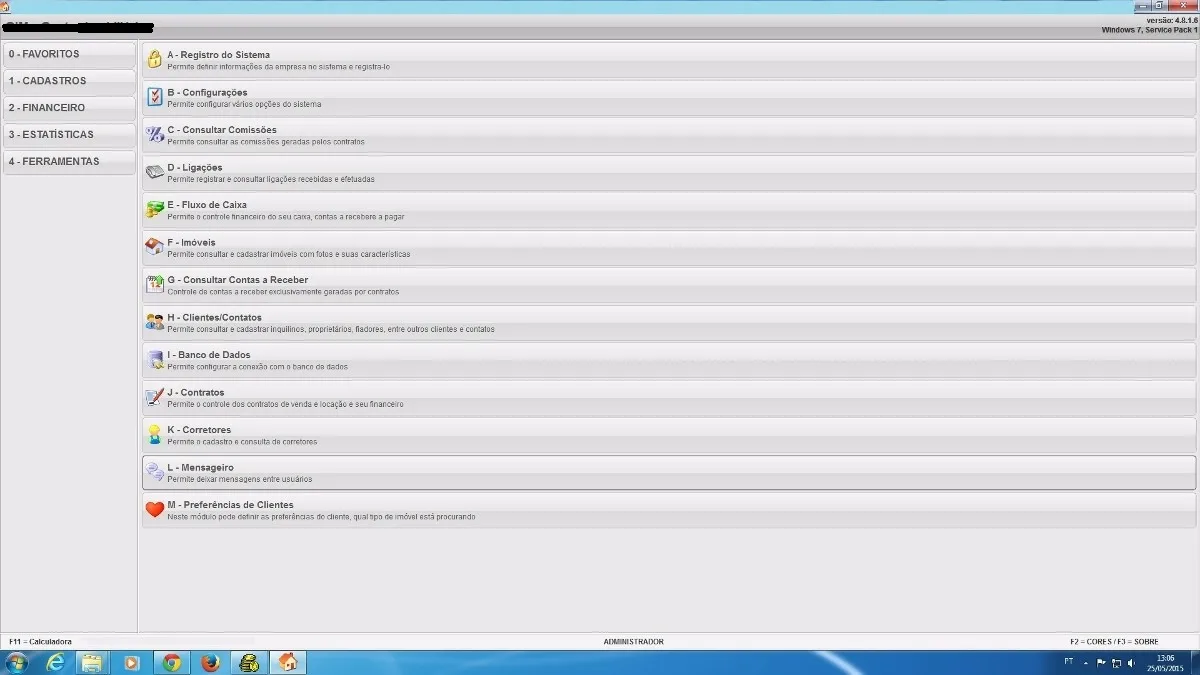Open Registro do Sistema padlock icon
This screenshot has height=675, width=1200.
pyautogui.click(x=155, y=59)
